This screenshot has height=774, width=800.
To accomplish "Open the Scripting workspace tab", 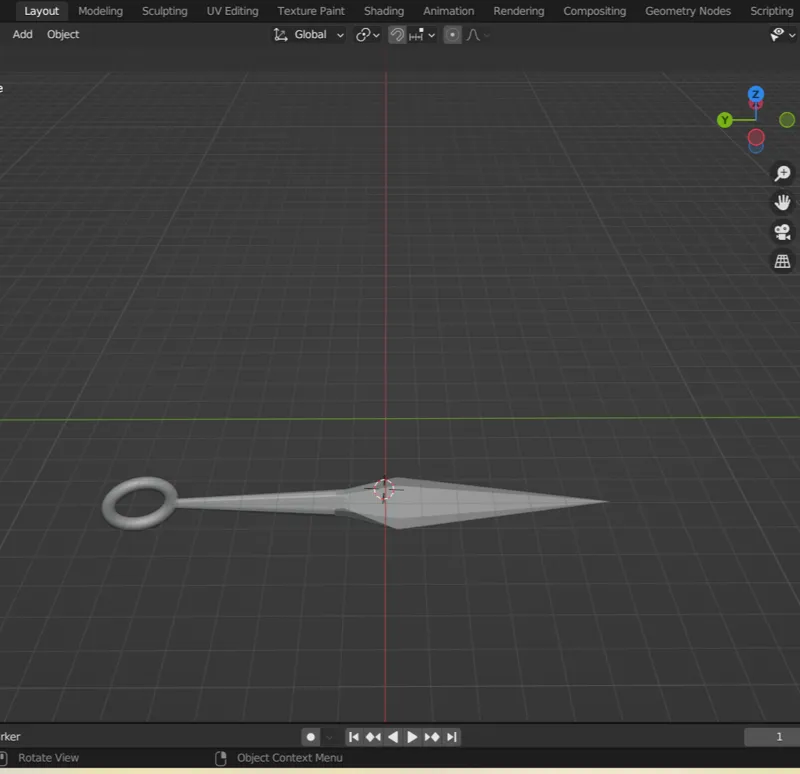I will click(771, 11).
